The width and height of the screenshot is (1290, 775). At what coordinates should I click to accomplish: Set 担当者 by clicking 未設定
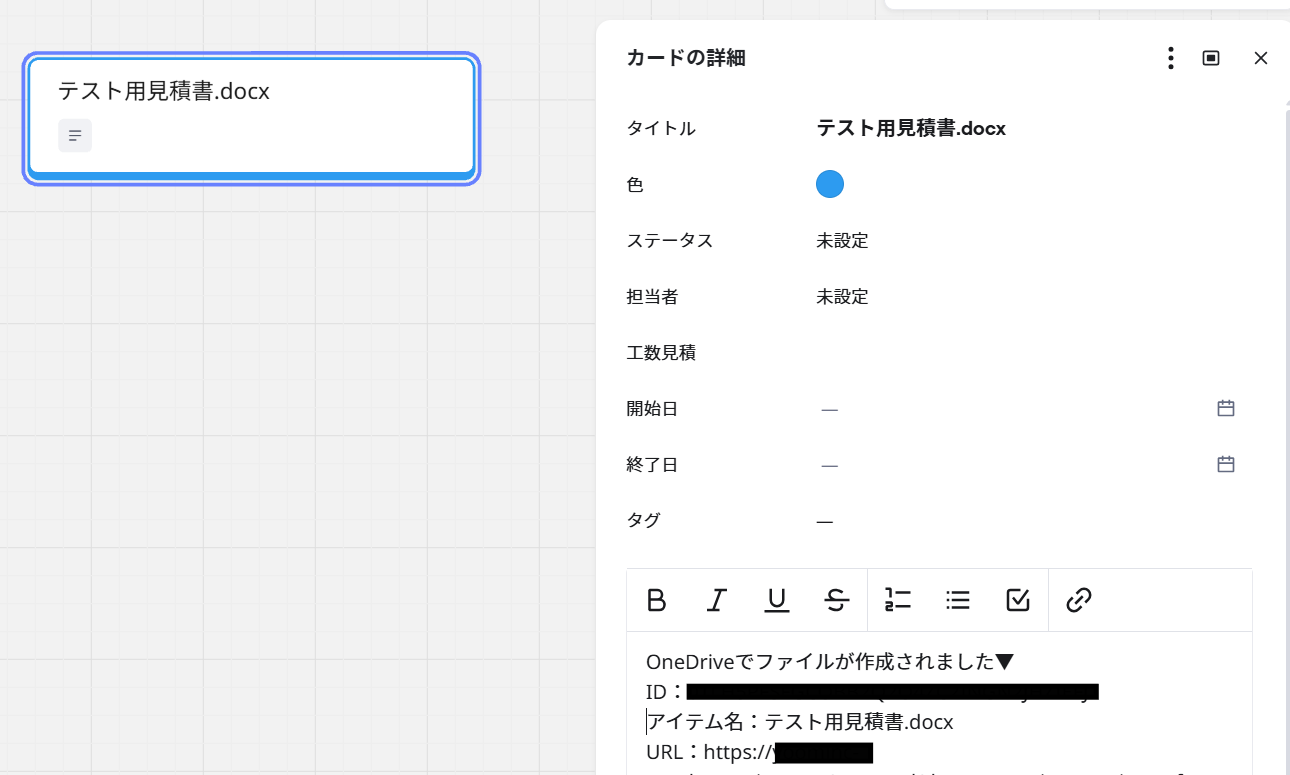tap(842, 297)
